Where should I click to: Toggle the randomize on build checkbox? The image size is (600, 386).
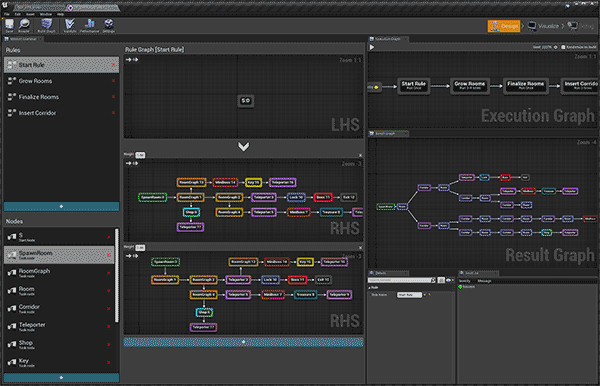[x=563, y=47]
